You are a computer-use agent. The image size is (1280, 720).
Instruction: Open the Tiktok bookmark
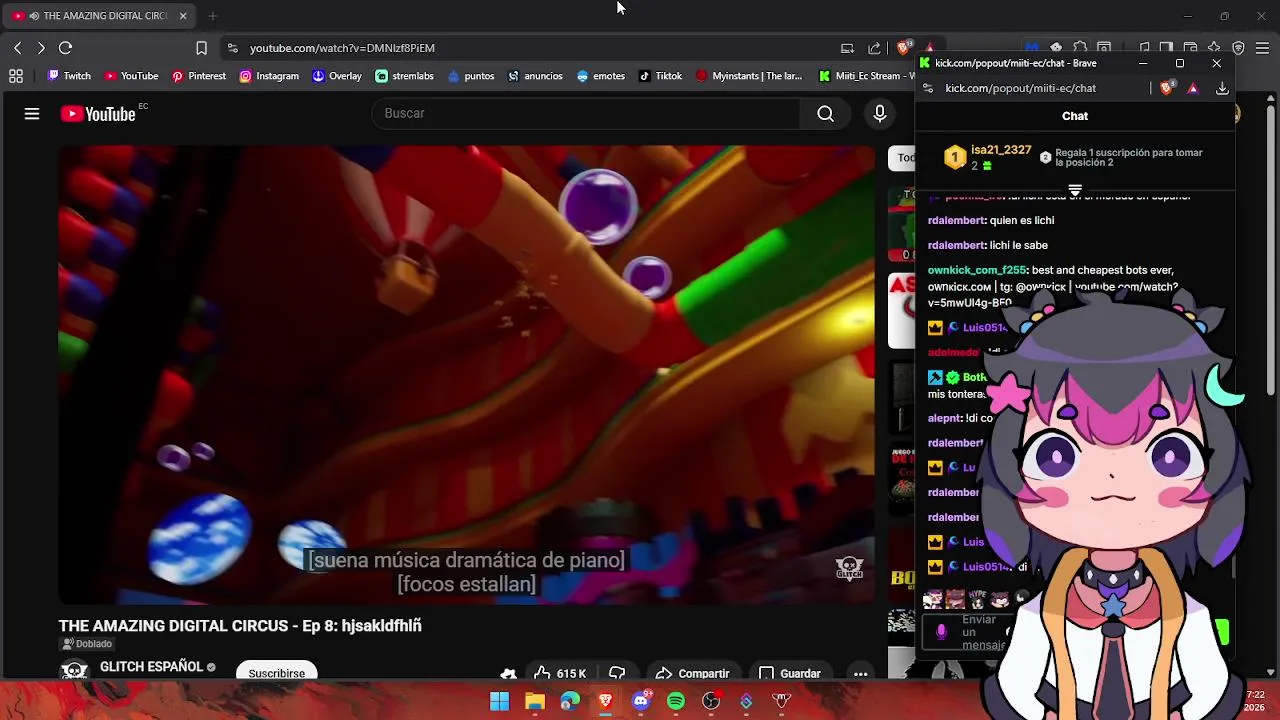point(661,76)
